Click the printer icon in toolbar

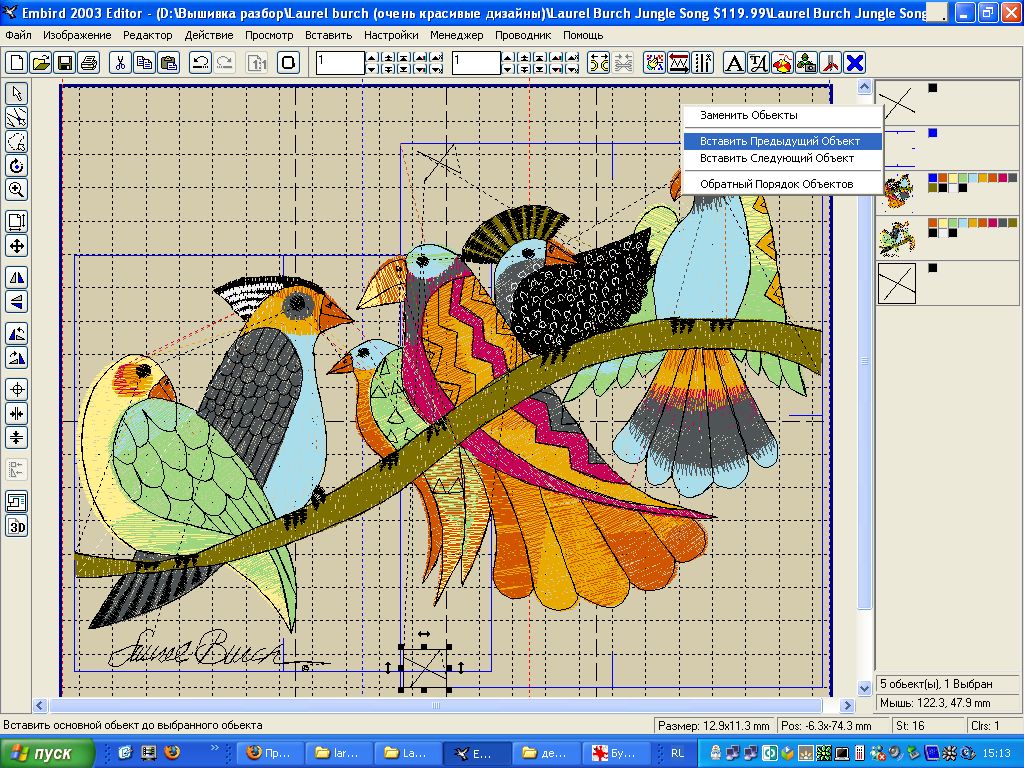(89, 63)
